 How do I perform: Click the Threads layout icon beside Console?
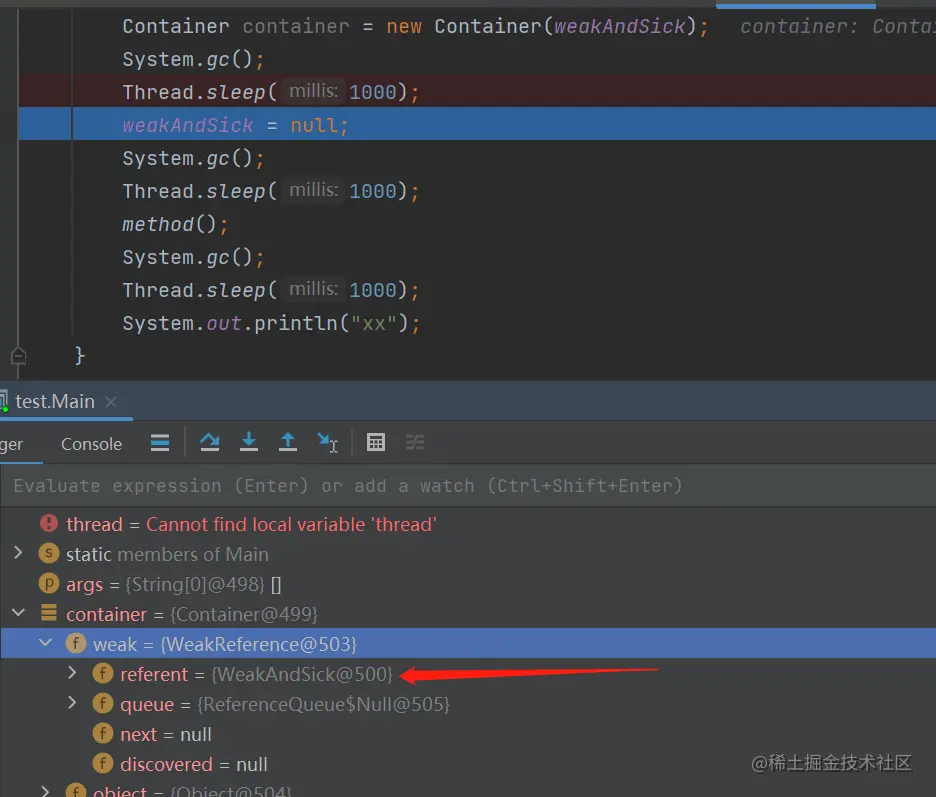(x=160, y=442)
